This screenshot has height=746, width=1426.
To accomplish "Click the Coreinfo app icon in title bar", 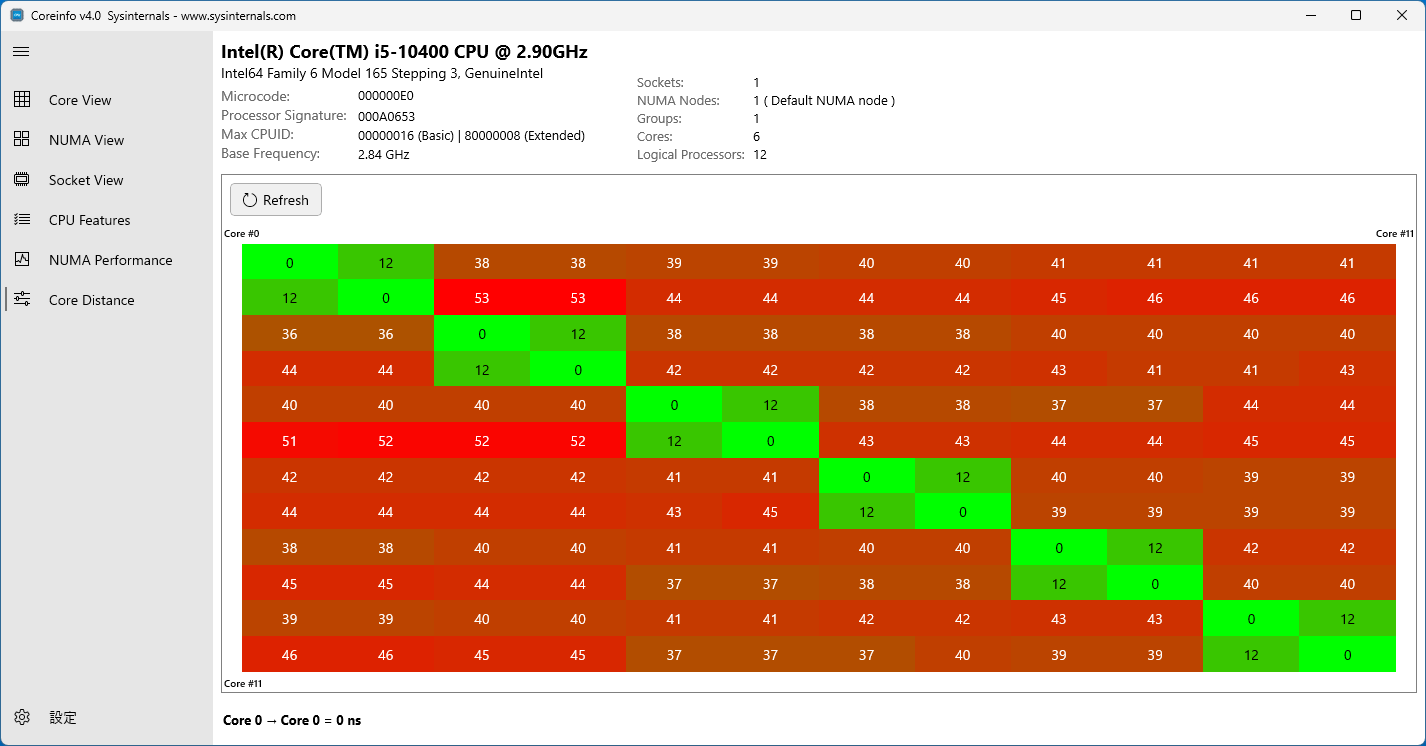I will [x=17, y=16].
